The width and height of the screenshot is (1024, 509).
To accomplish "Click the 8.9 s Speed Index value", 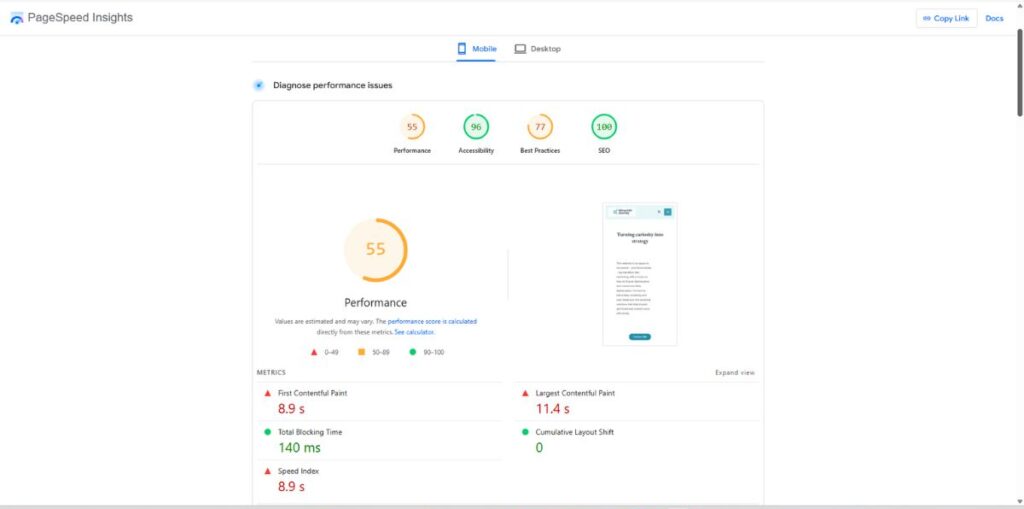I will click(x=291, y=487).
